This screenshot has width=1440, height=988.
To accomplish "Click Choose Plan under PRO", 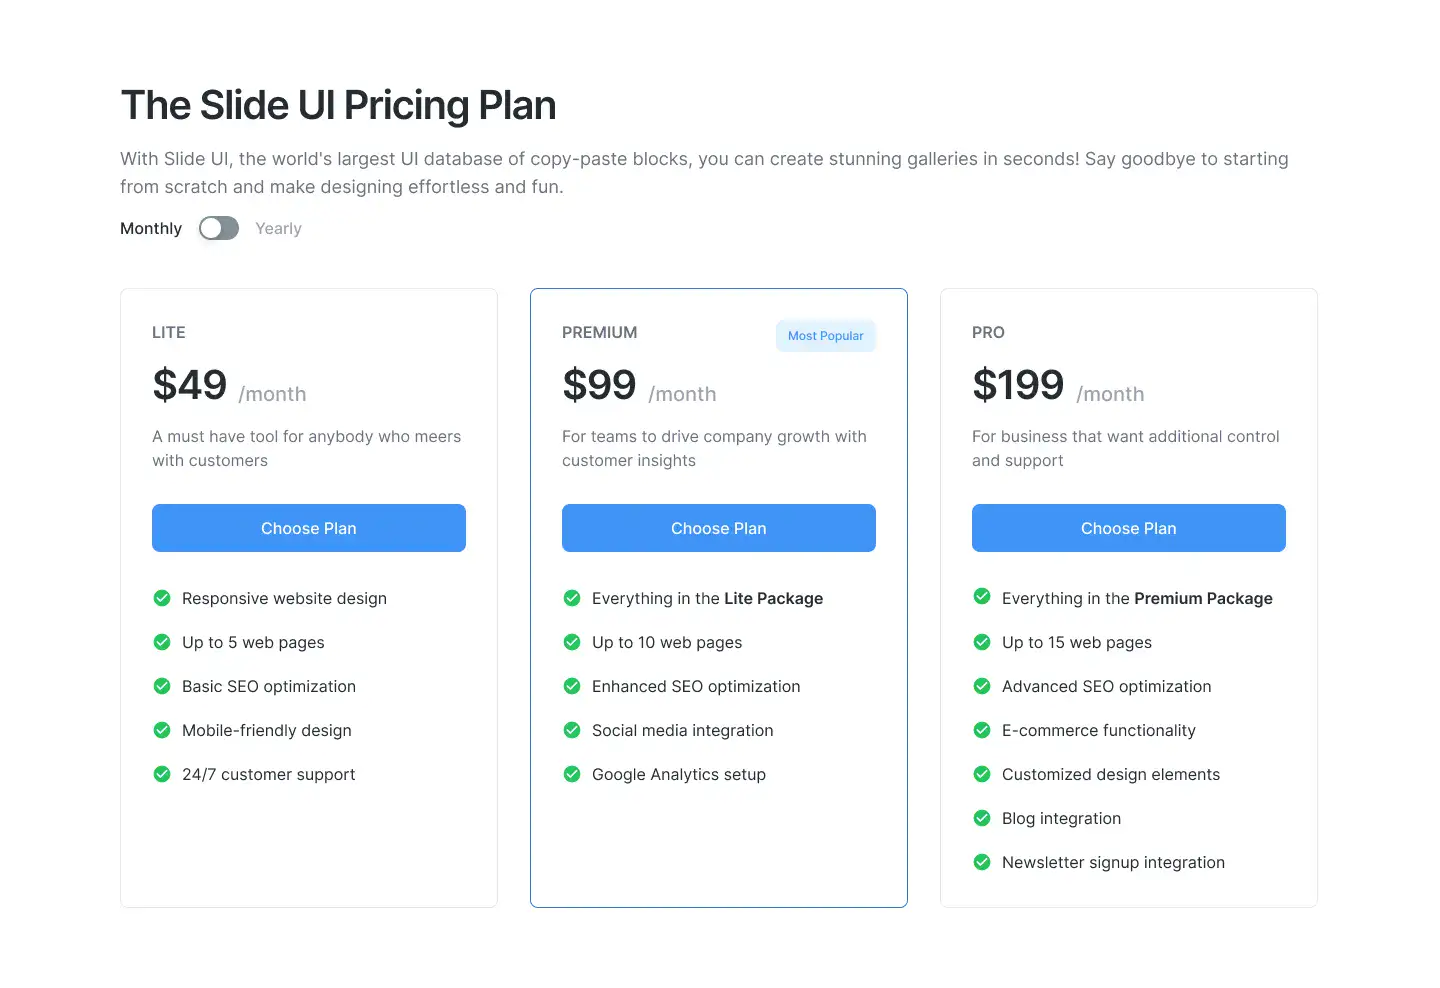I will (1129, 528).
